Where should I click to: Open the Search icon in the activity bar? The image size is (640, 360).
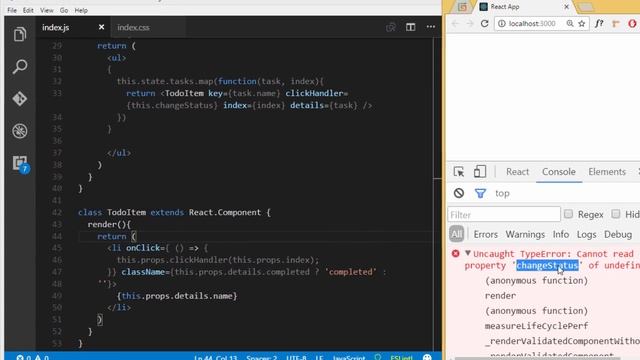point(20,67)
